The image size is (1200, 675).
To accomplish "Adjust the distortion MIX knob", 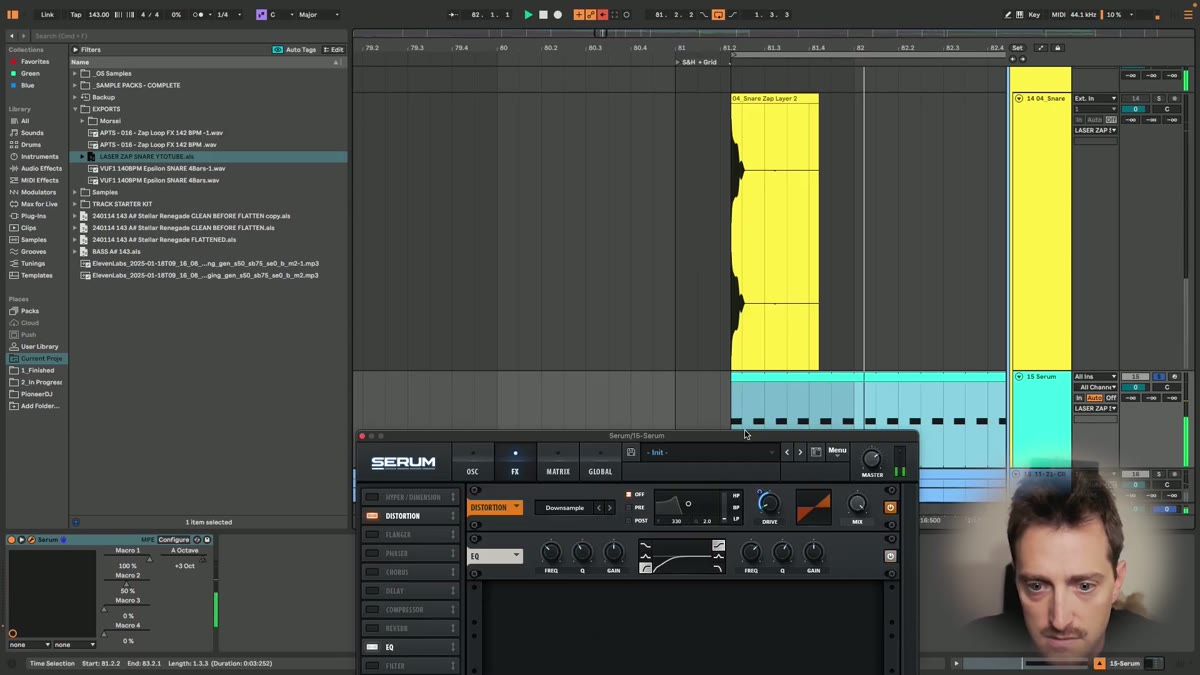I will click(857, 504).
